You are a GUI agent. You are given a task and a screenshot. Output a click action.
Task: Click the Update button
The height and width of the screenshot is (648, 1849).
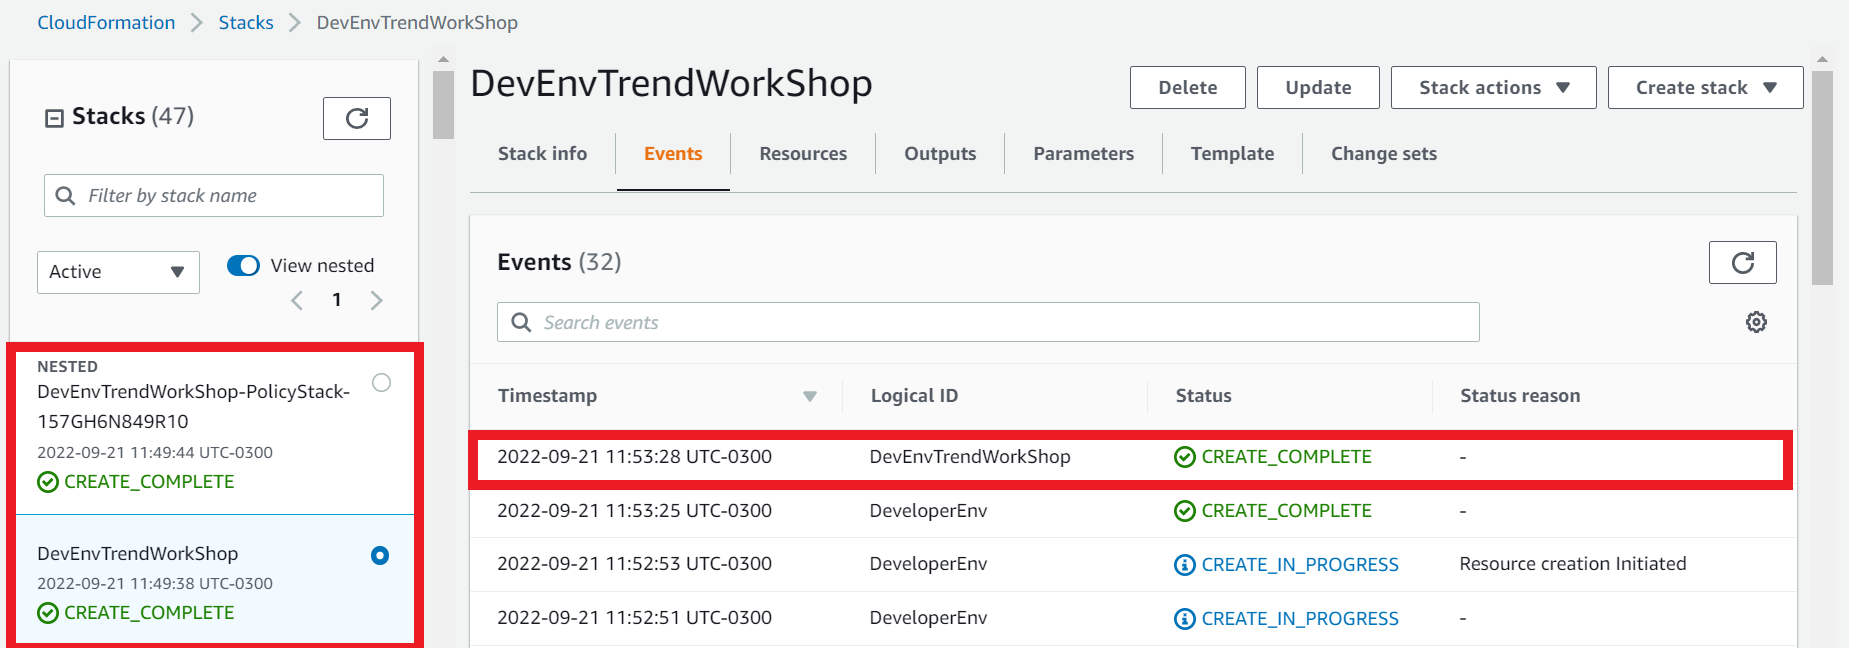pos(1318,88)
